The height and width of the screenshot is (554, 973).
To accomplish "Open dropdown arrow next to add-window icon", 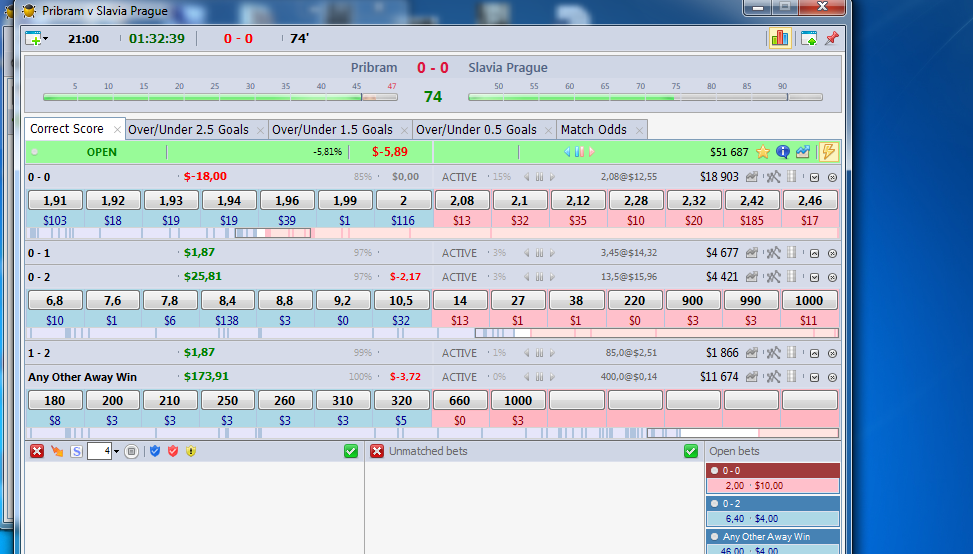I will tap(45, 39).
